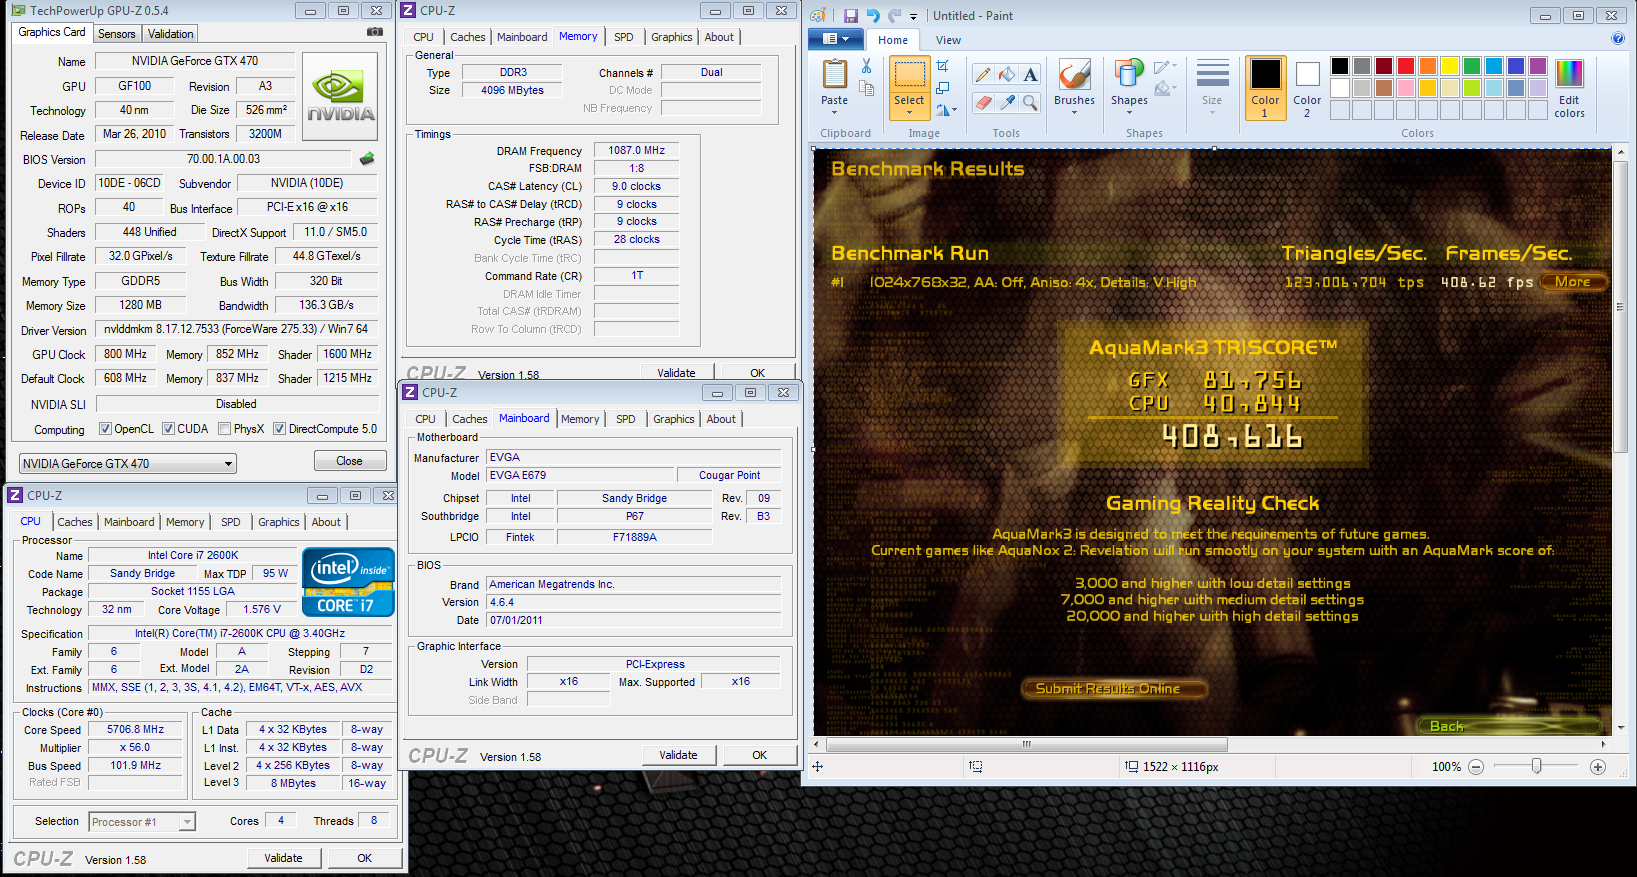Toggle the CUDA checkbox in GPU-Z

point(168,429)
